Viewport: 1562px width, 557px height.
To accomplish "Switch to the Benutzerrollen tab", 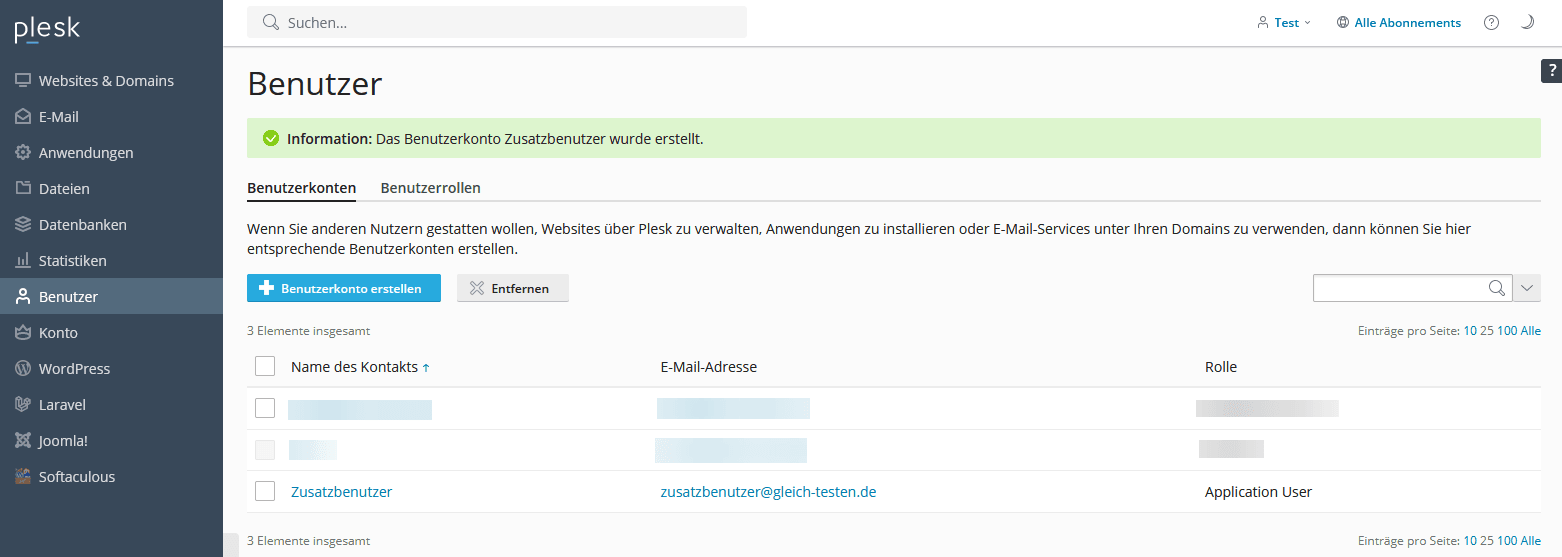I will [430, 188].
